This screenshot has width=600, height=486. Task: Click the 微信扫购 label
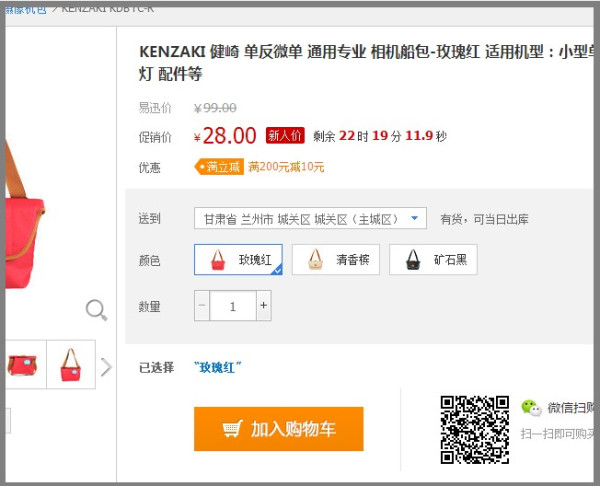pos(571,408)
